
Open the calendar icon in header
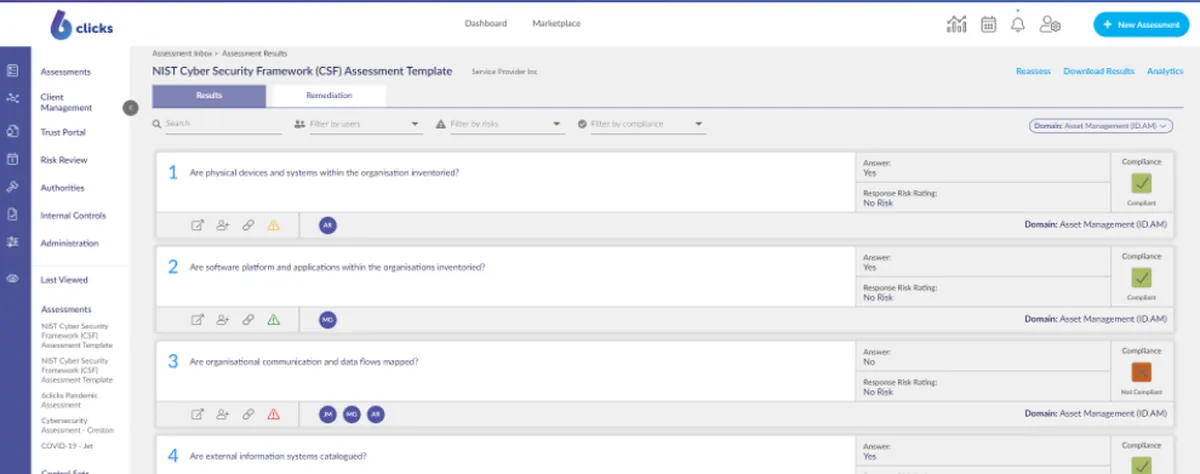[x=988, y=24]
